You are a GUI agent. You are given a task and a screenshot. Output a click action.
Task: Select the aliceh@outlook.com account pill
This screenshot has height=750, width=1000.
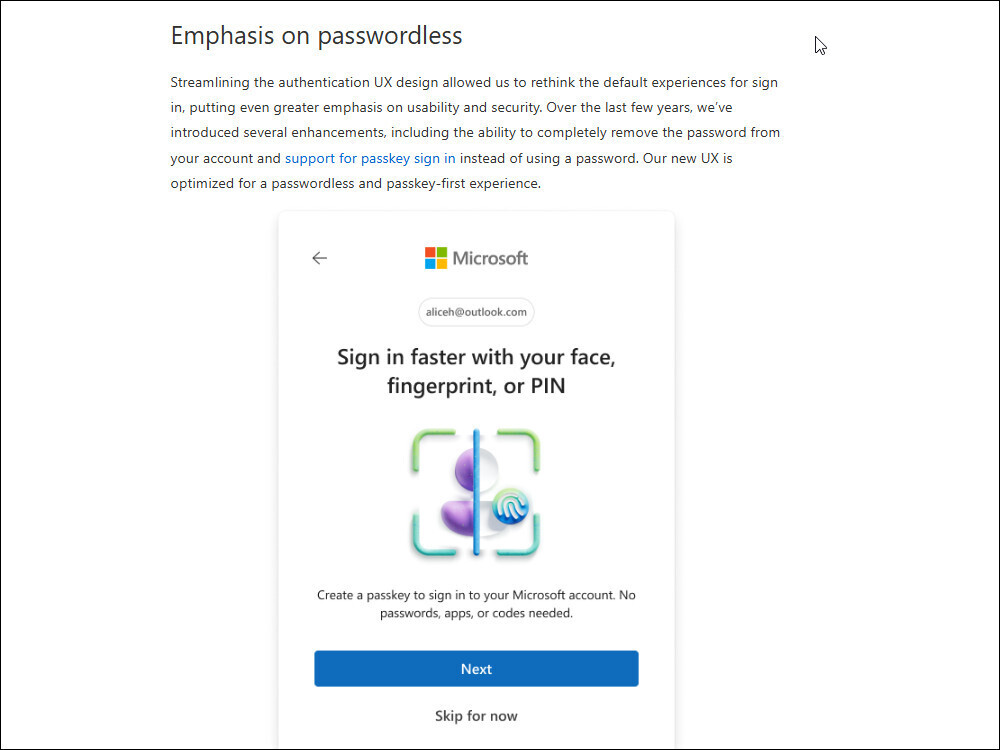coord(476,312)
